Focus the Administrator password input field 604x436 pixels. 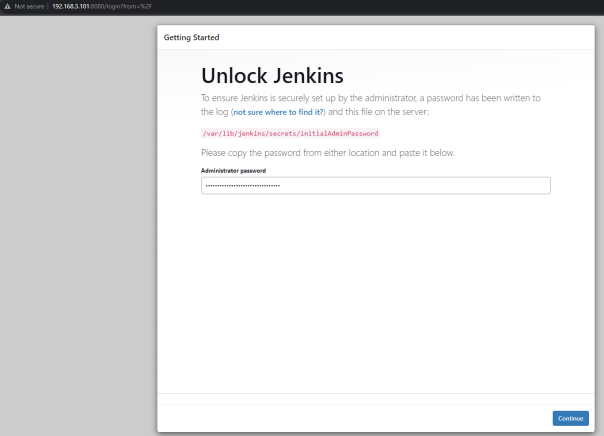point(375,185)
